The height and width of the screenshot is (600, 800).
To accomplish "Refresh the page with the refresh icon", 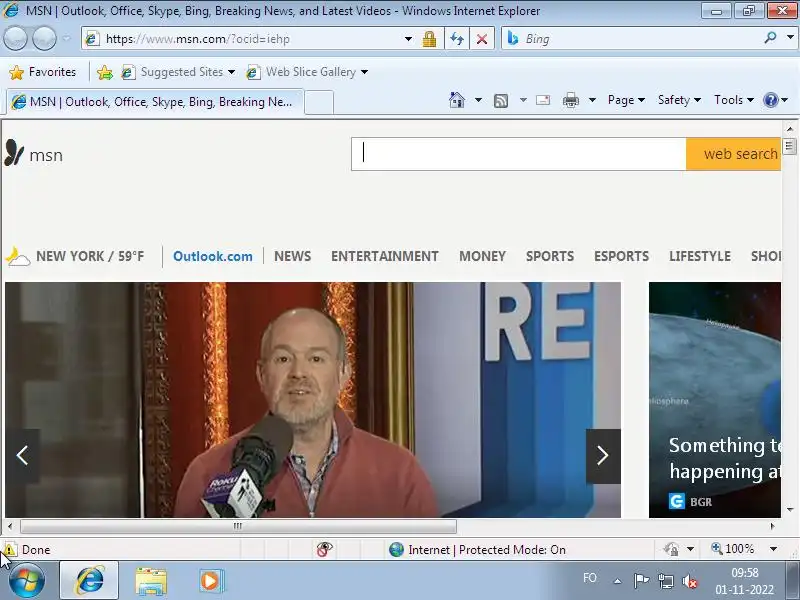I will coord(457,39).
